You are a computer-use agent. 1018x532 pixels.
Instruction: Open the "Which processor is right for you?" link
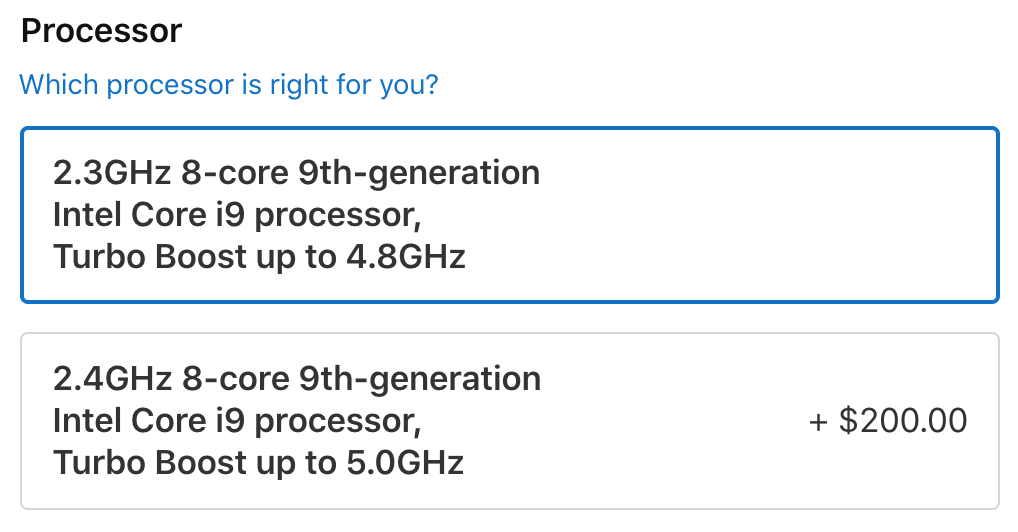(228, 84)
